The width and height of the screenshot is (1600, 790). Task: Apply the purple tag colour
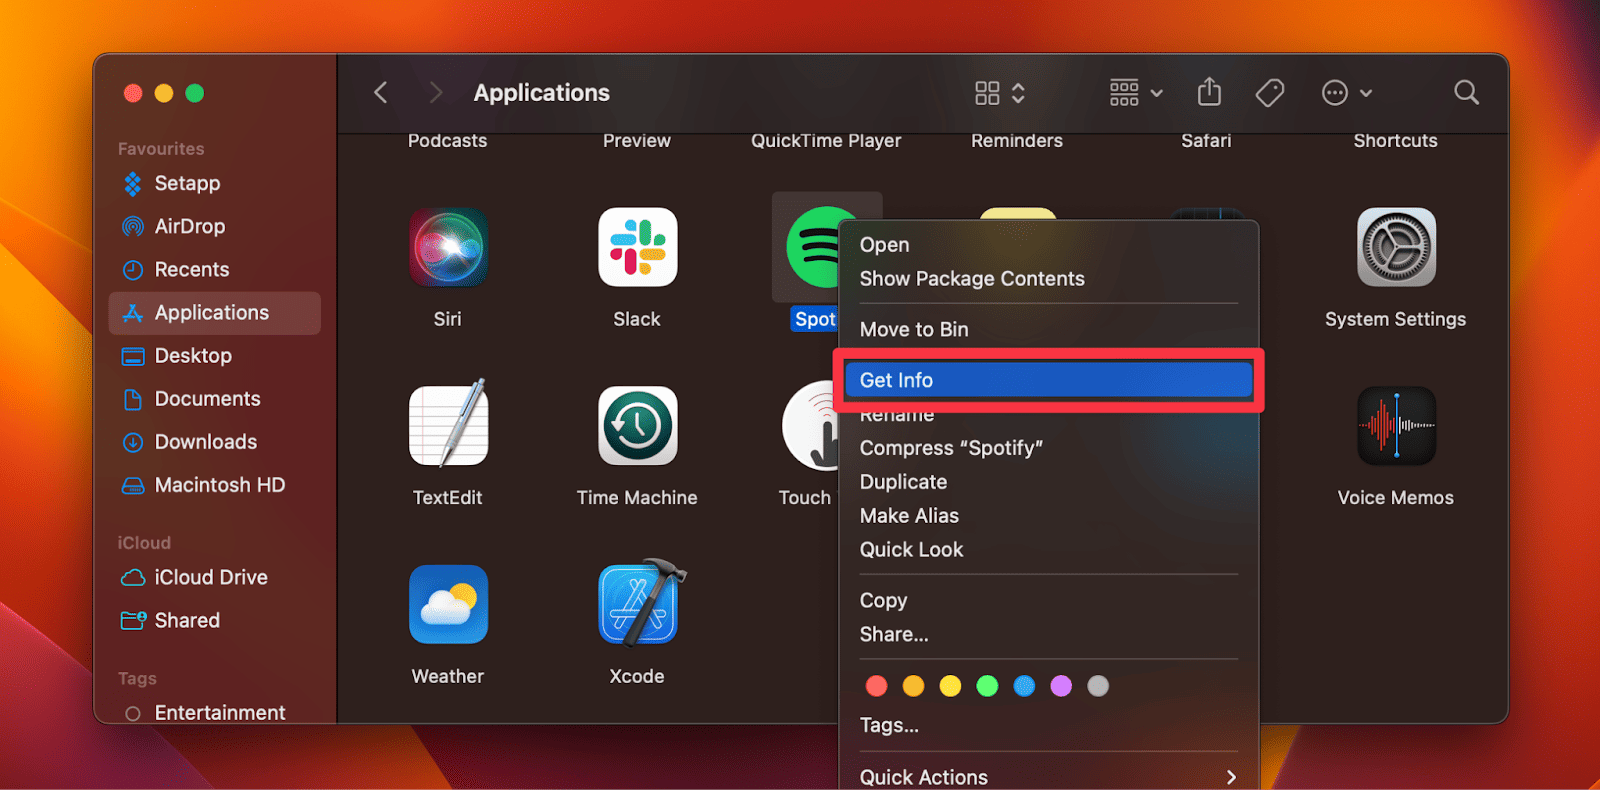(1062, 686)
